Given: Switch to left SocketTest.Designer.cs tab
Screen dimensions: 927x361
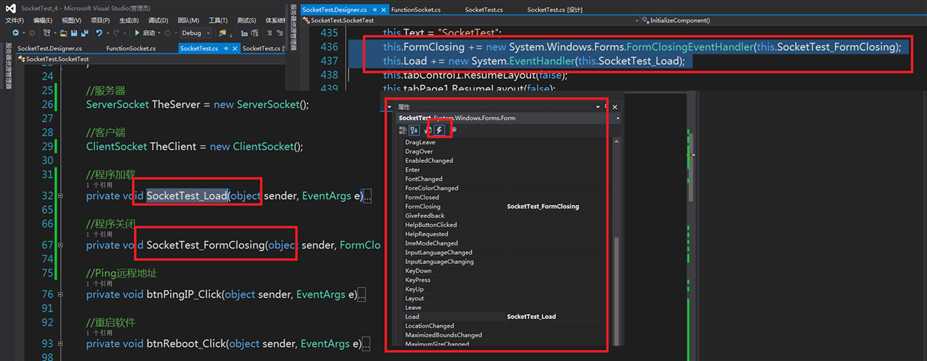Looking at the screenshot, I should pos(50,48).
